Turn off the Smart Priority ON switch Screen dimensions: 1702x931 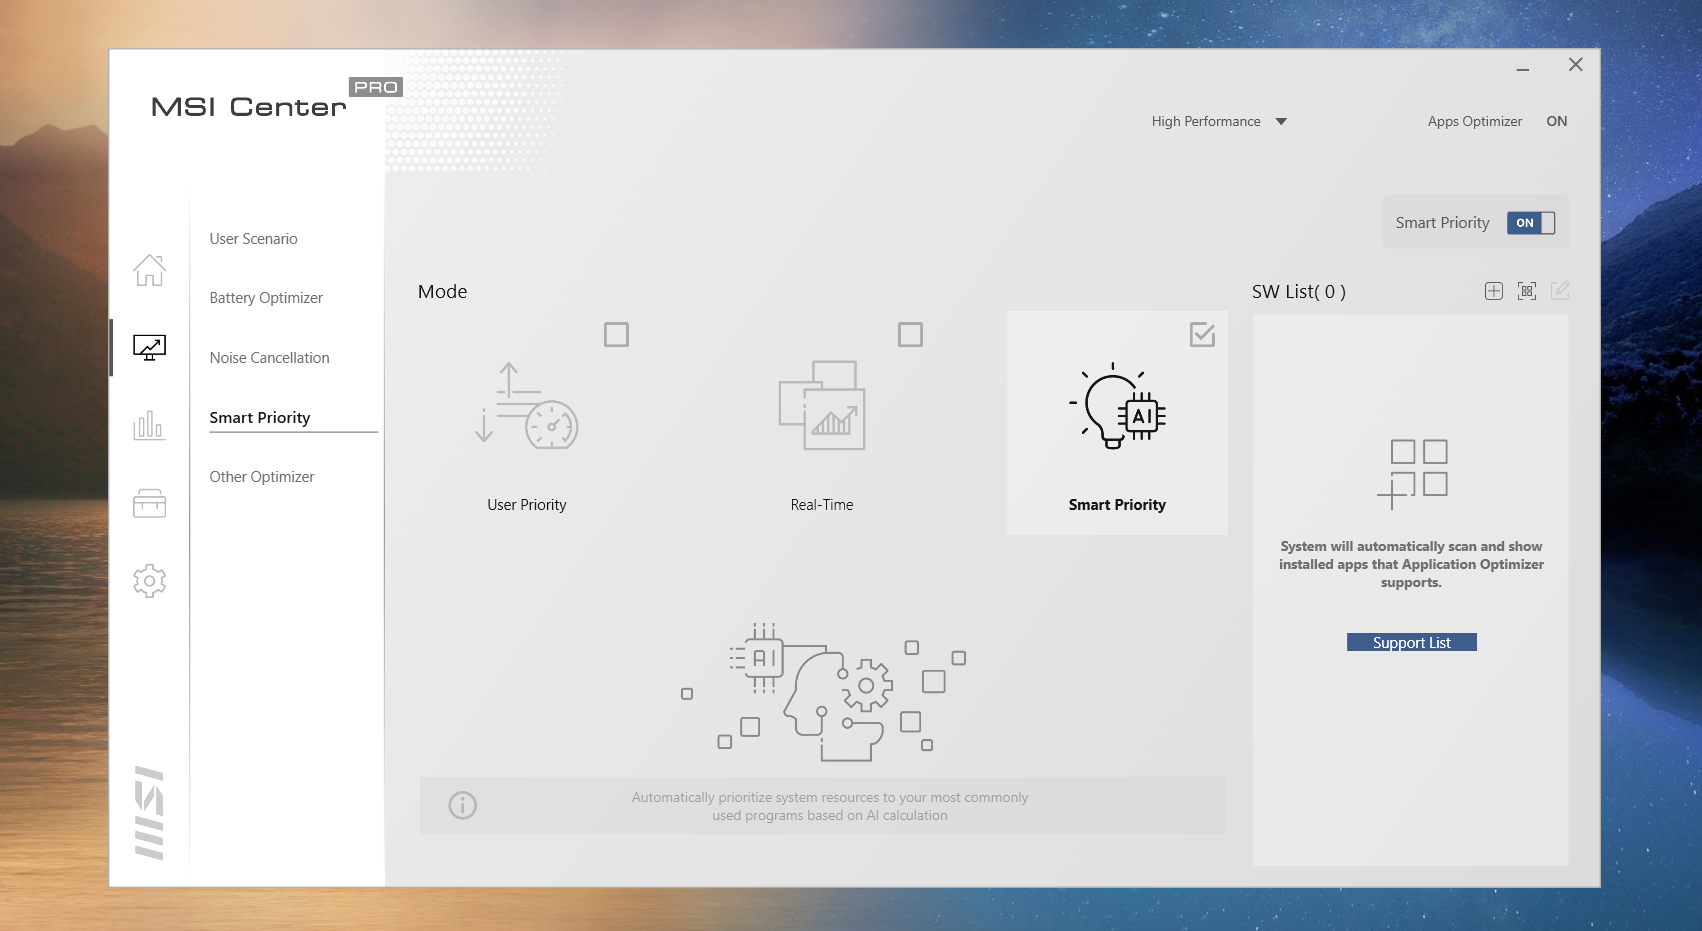point(1531,223)
